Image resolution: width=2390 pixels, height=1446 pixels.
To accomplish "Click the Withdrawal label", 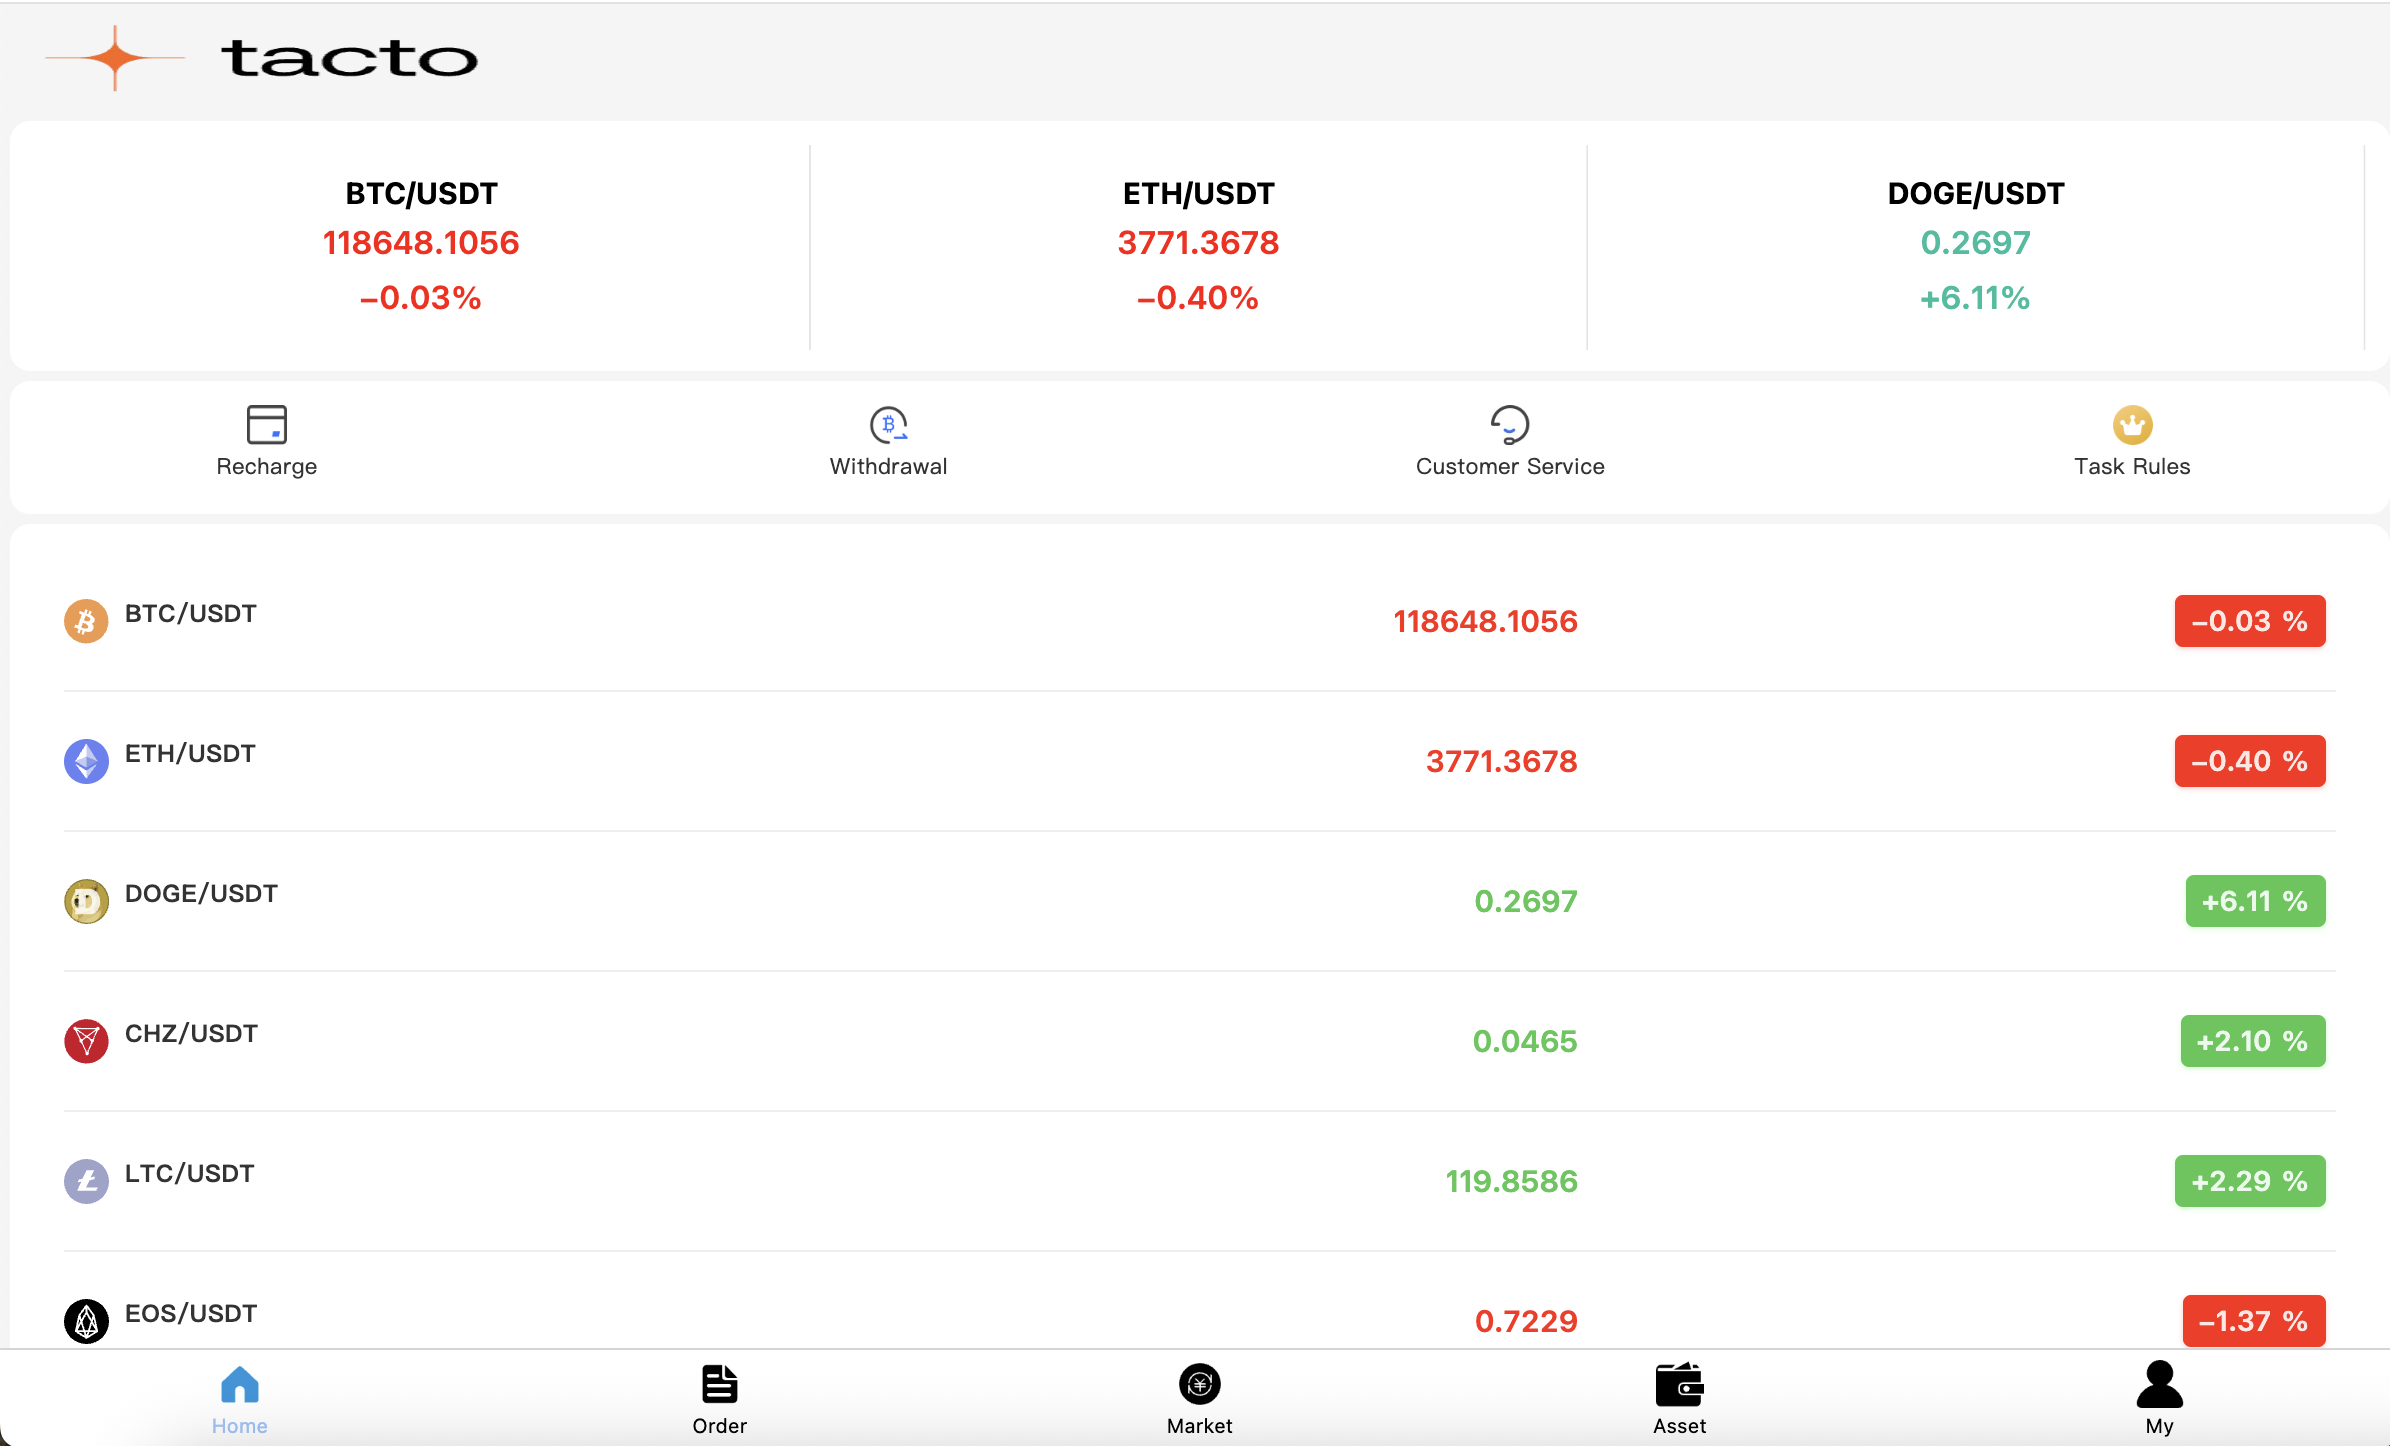I will pos(888,467).
